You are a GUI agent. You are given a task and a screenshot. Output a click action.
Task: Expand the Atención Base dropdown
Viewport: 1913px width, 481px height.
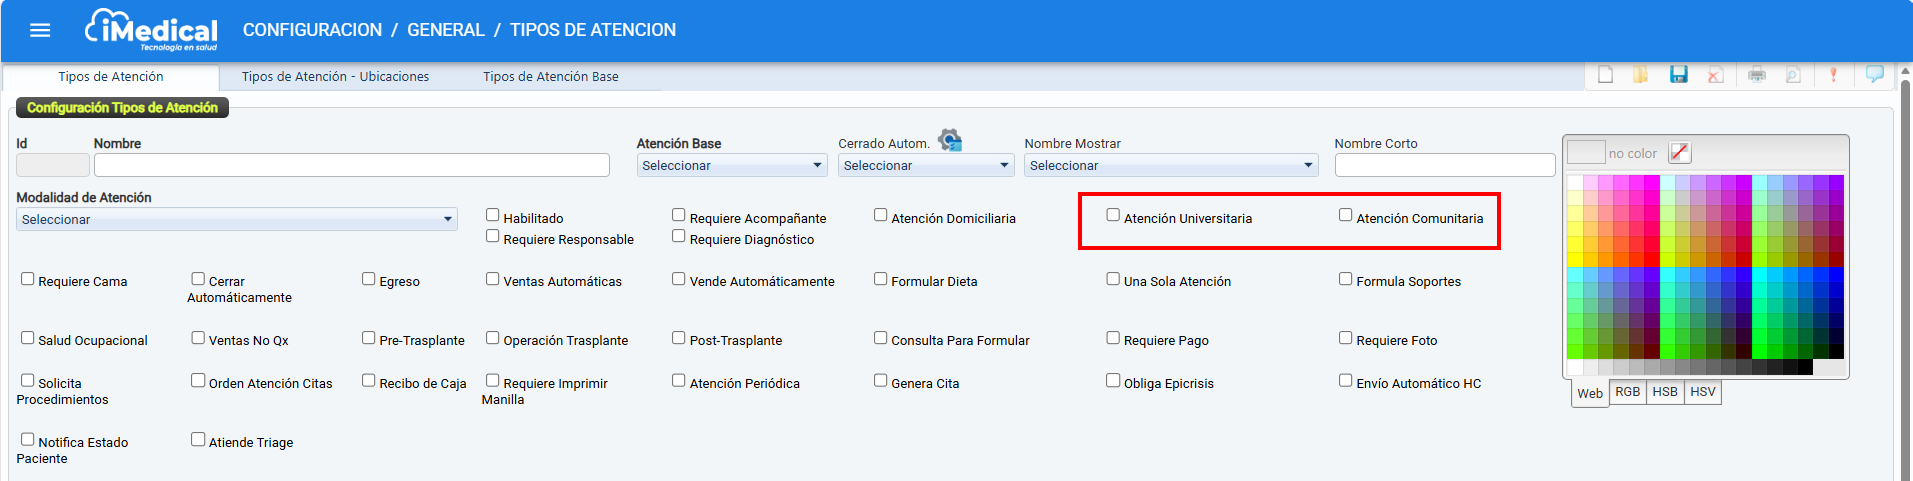731,166
